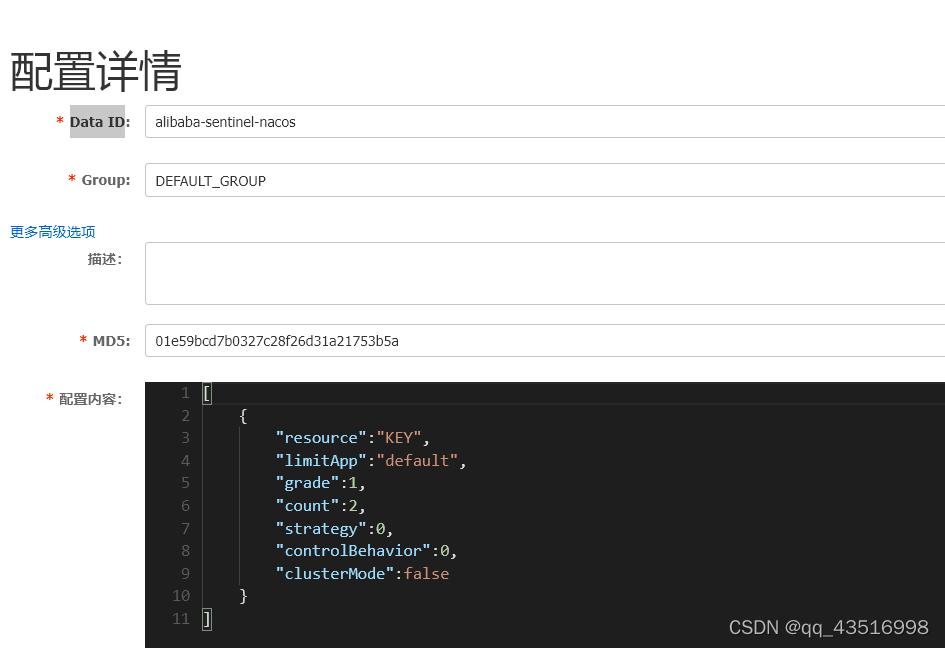The height and width of the screenshot is (648, 945).
Task: Click the "grade":1 code line
Action: (x=320, y=483)
